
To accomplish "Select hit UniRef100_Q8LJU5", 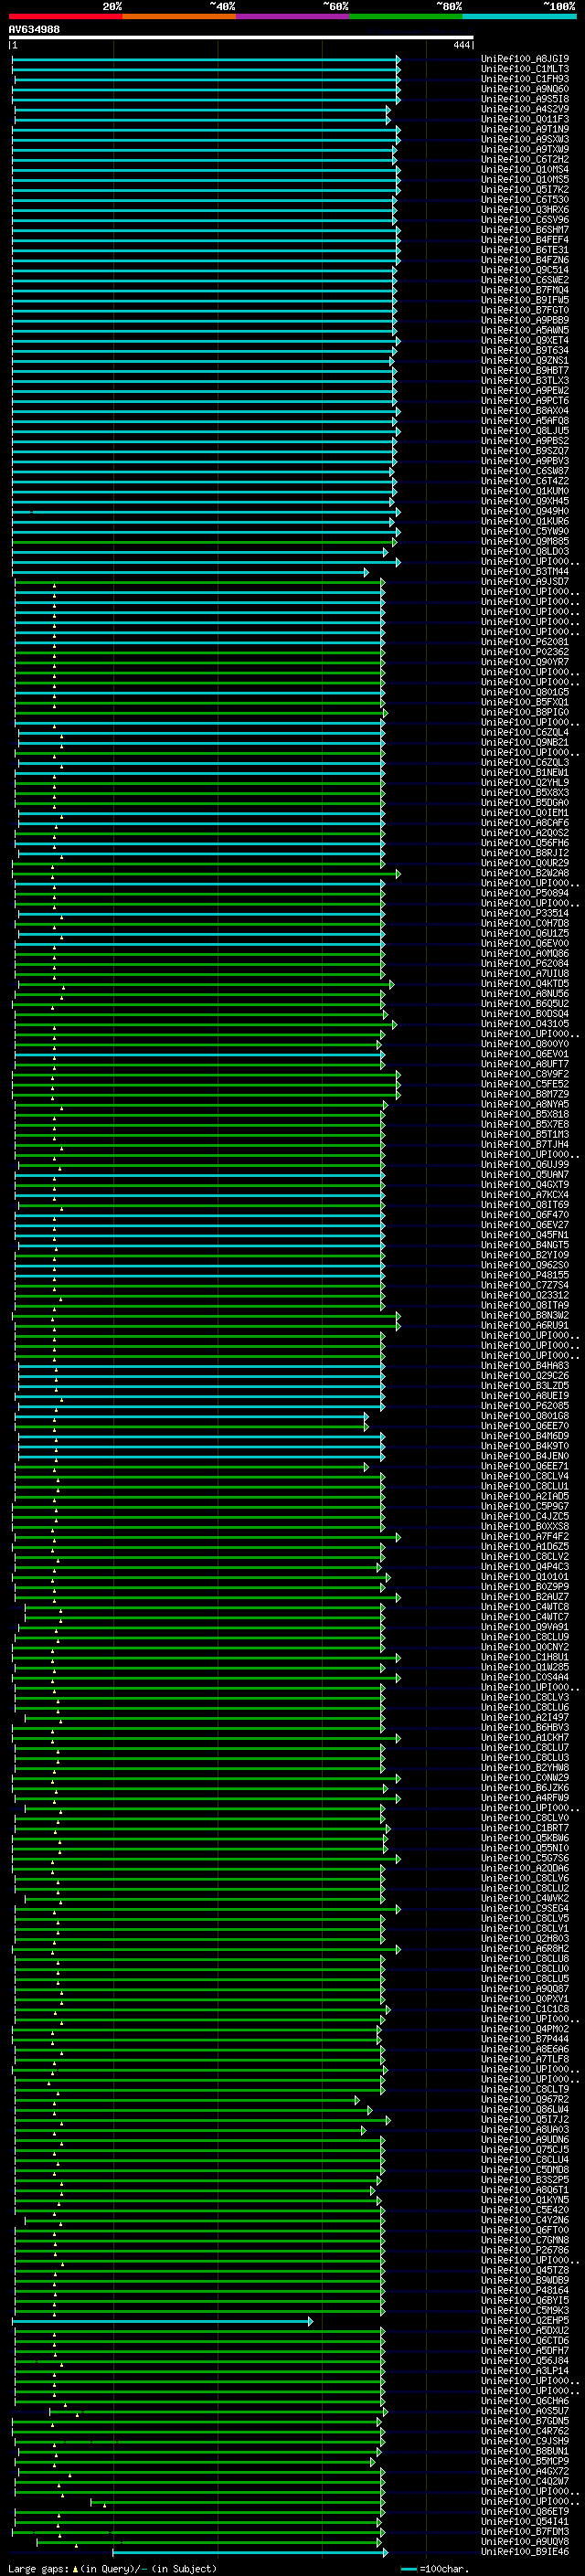I will point(525,431).
